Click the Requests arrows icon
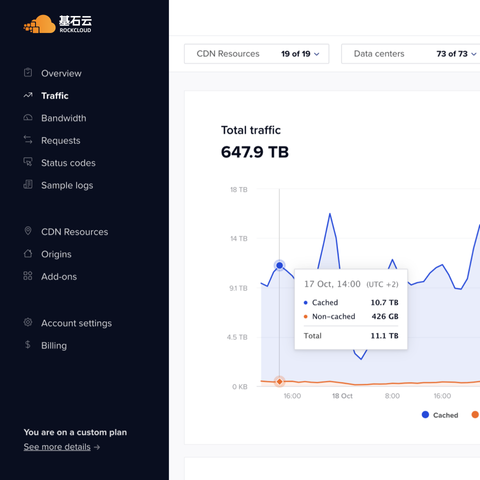480x480 pixels. [28, 140]
